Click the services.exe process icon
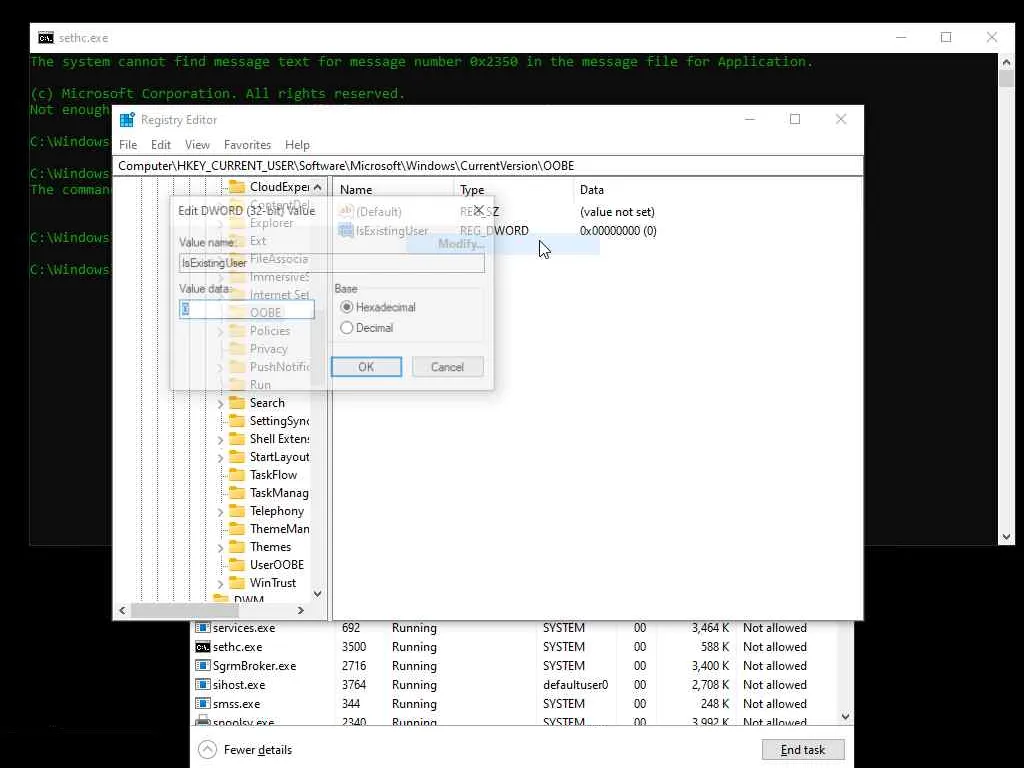This screenshot has height=768, width=1024. (x=202, y=628)
